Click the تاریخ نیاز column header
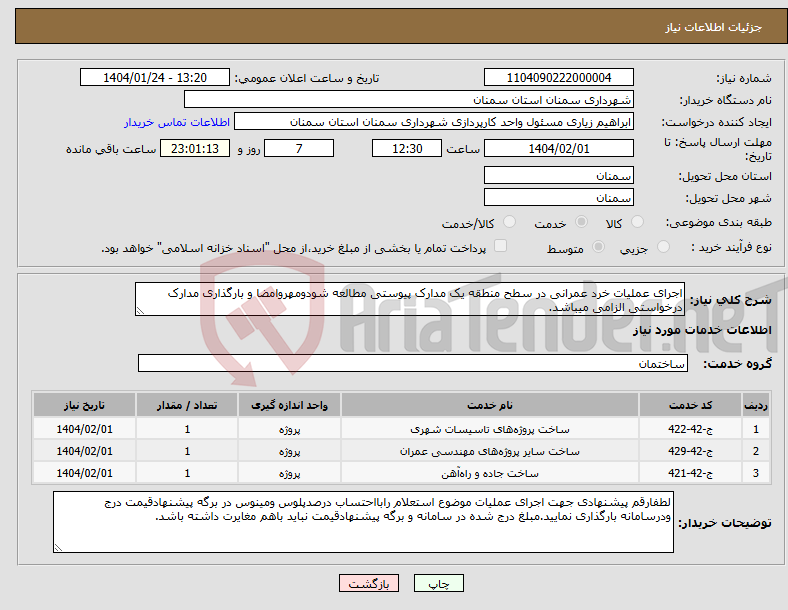The width and height of the screenshot is (788, 610). pyautogui.click(x=84, y=405)
